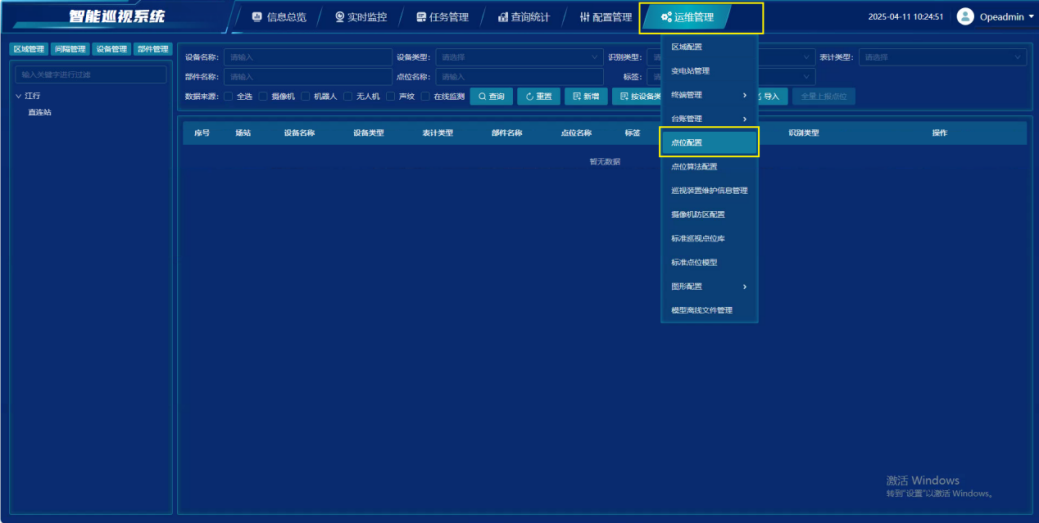Open the 配置管理 tab
The height and width of the screenshot is (523, 1039).
pyautogui.click(x=605, y=17)
